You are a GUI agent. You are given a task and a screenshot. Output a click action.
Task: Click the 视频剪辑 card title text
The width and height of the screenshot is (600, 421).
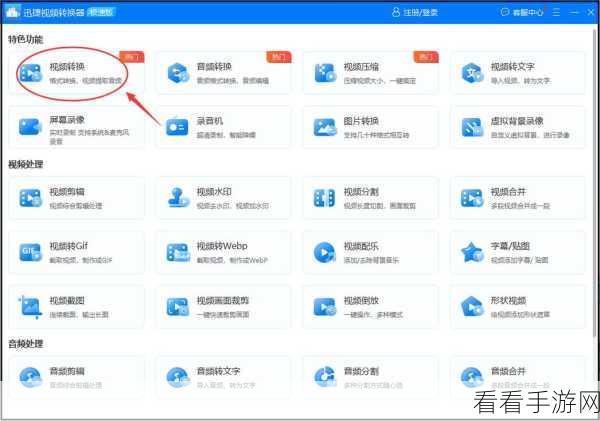(67, 192)
